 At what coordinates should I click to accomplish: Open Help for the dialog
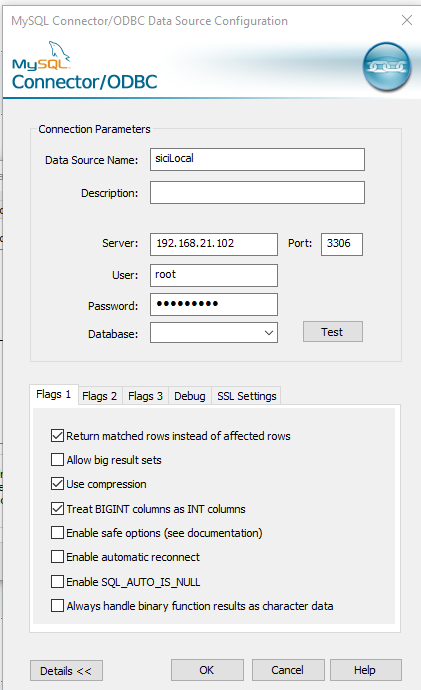point(365,670)
